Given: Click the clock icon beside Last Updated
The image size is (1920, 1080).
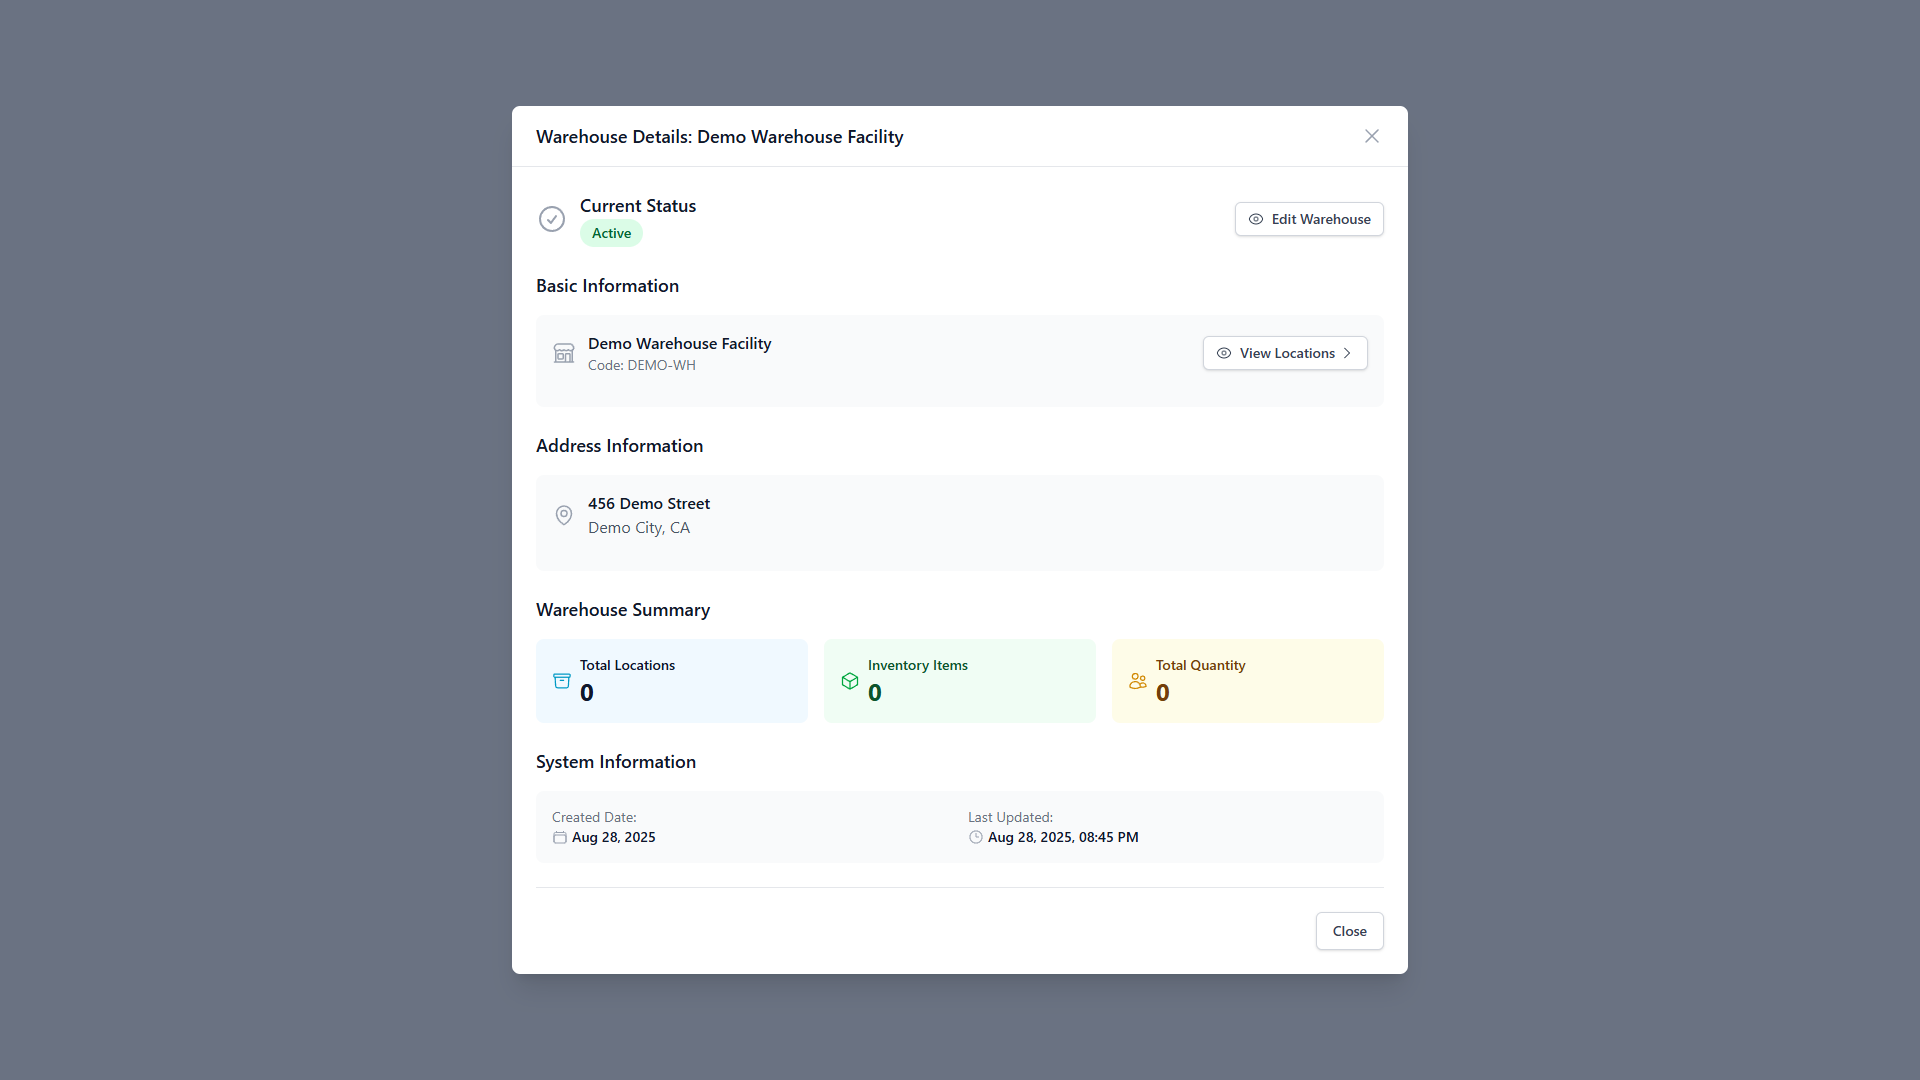Looking at the screenshot, I should tap(976, 838).
